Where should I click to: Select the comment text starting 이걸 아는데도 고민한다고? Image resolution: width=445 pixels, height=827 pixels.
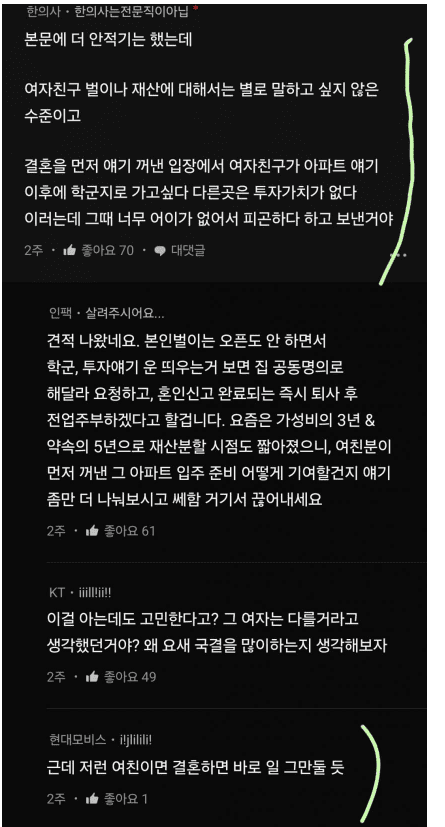pos(217,632)
